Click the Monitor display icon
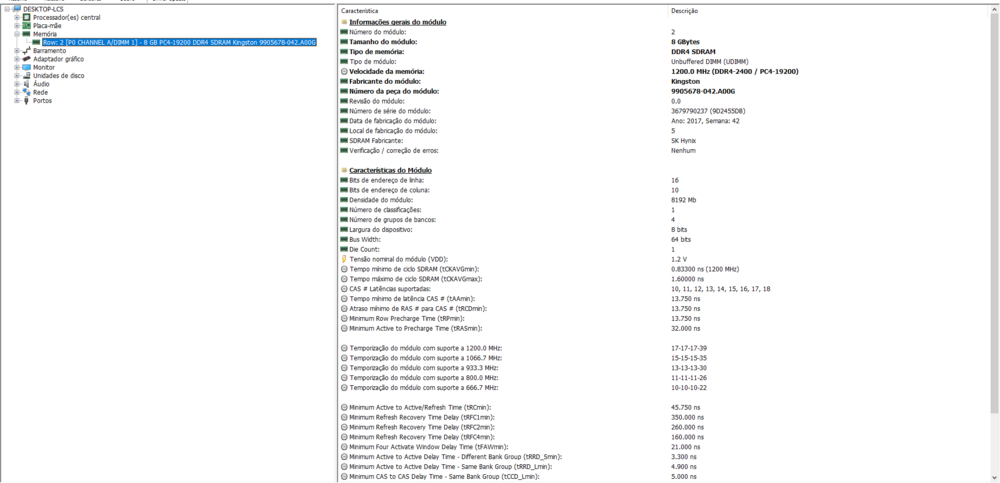Viewport: 1000px width, 483px height. [26, 67]
